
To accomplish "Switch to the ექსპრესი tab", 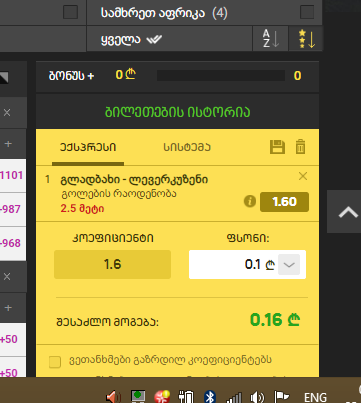I will pyautogui.click(x=88, y=147).
